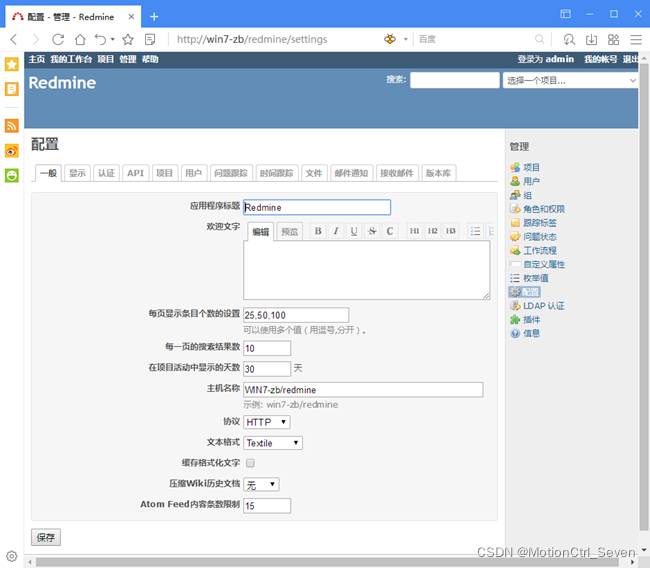Viewport: 650px width, 568px height.
Task: Open the 协议 HTTP dropdown
Action: click(267, 422)
